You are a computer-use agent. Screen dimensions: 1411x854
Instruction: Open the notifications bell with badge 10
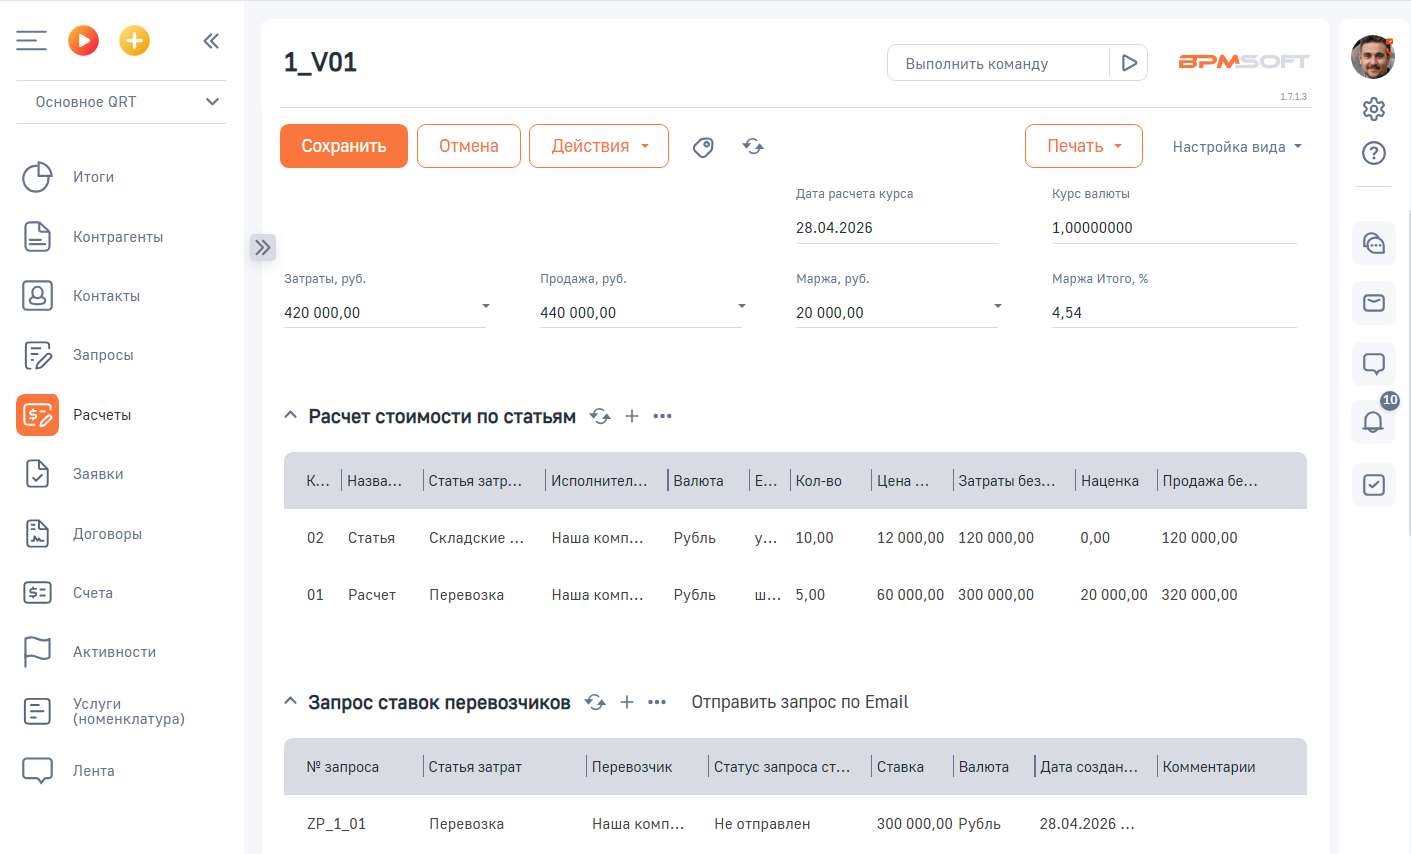1373,422
